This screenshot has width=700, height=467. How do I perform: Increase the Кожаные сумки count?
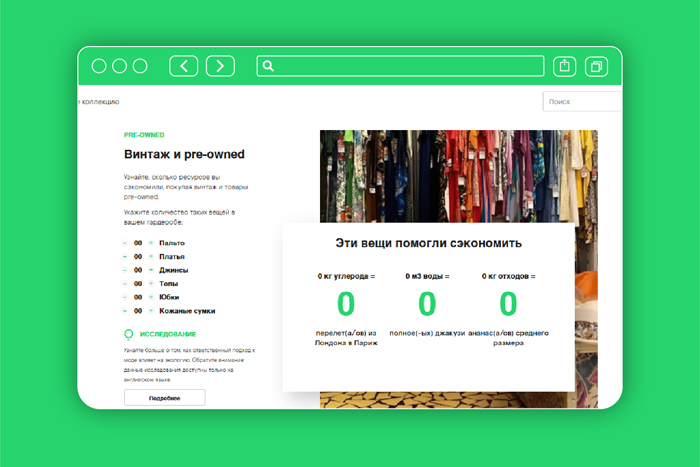pos(151,311)
